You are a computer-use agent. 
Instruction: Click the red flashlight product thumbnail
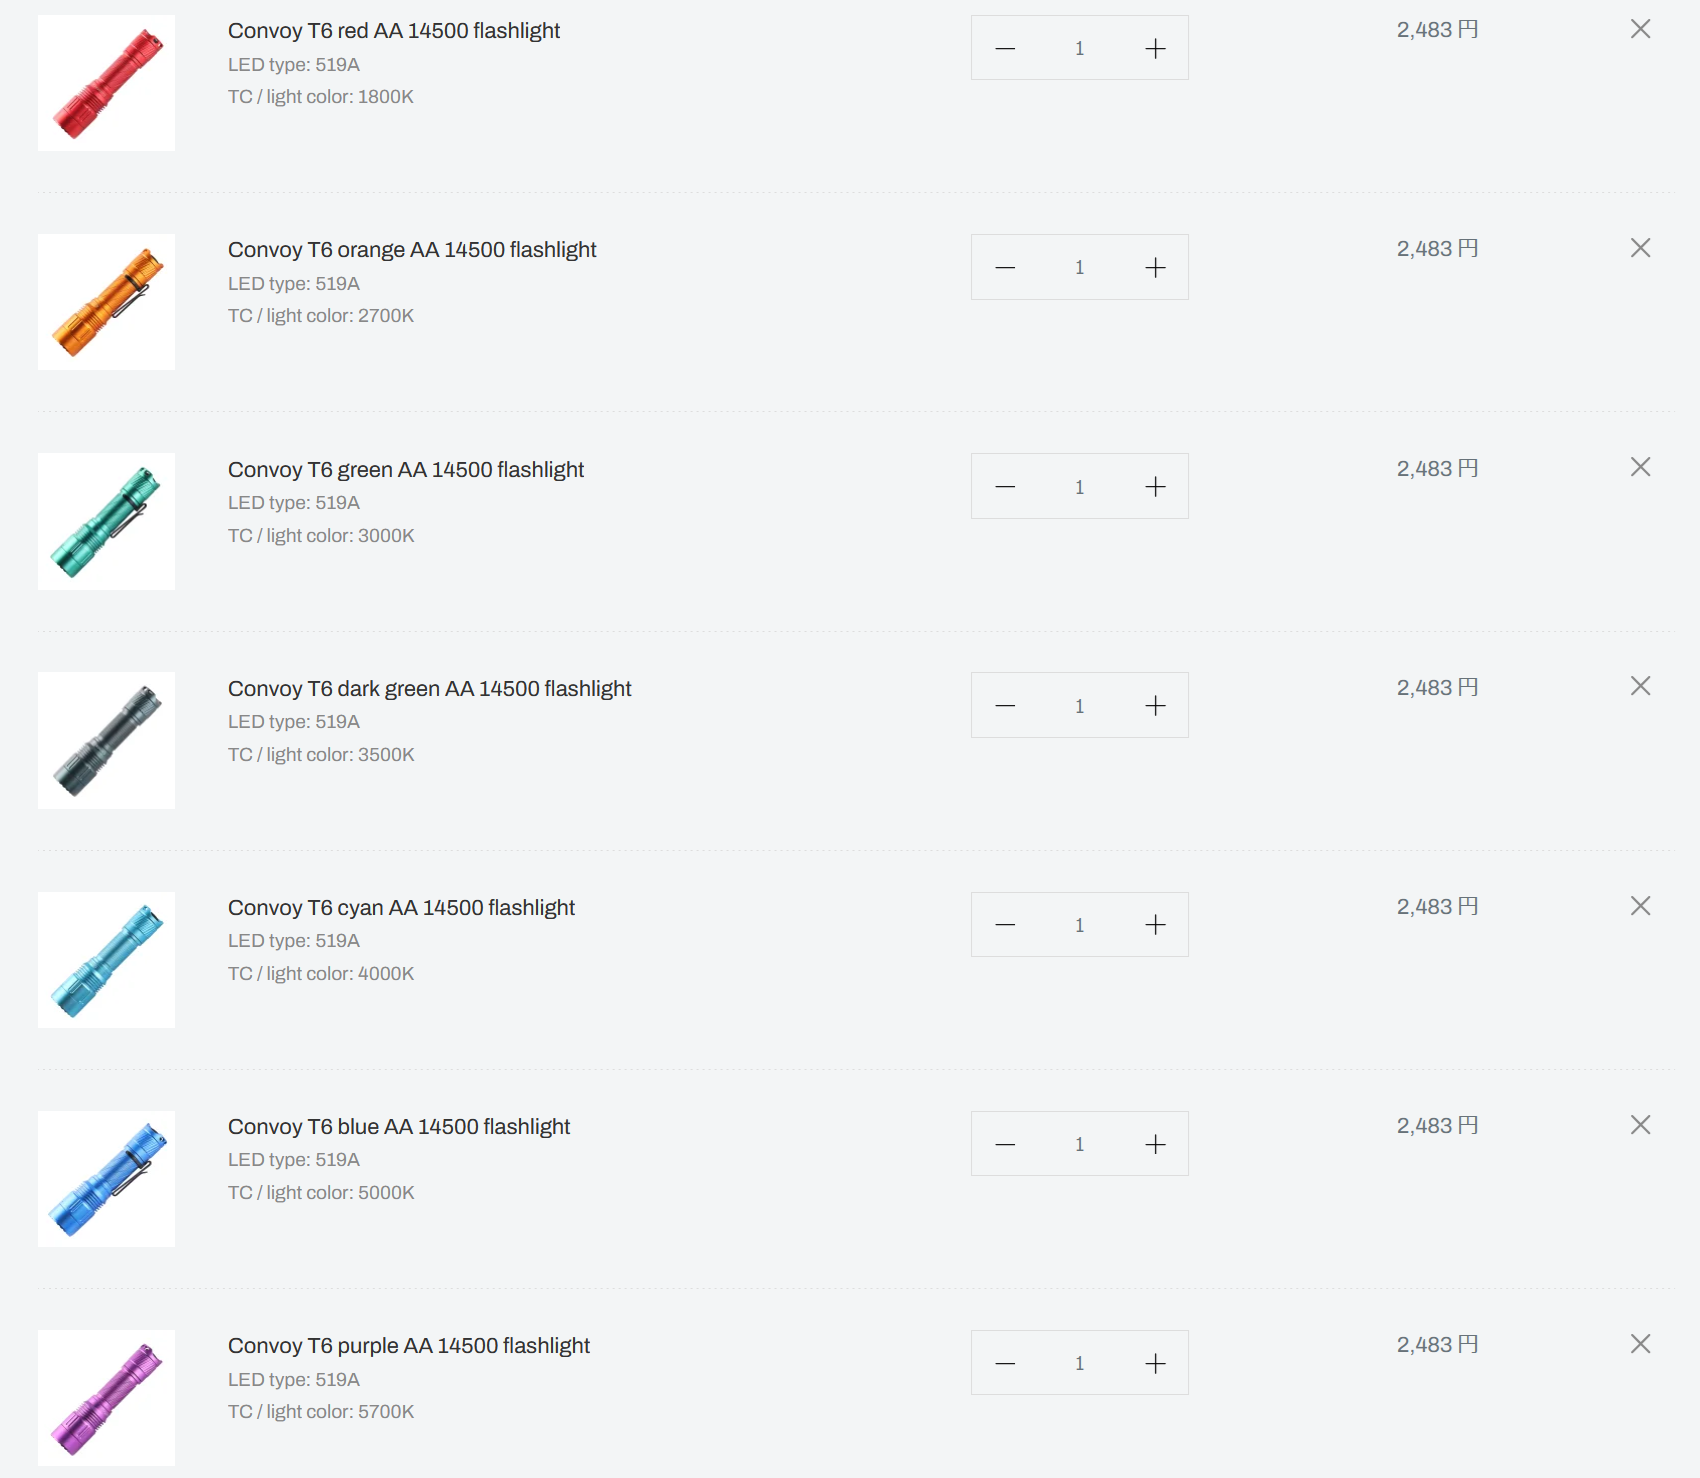tap(106, 83)
